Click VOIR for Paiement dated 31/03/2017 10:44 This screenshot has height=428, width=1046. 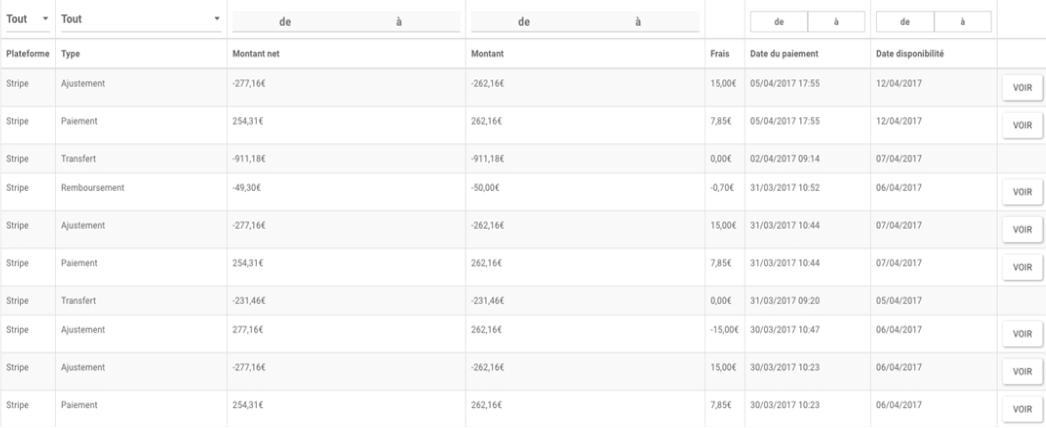1022,267
